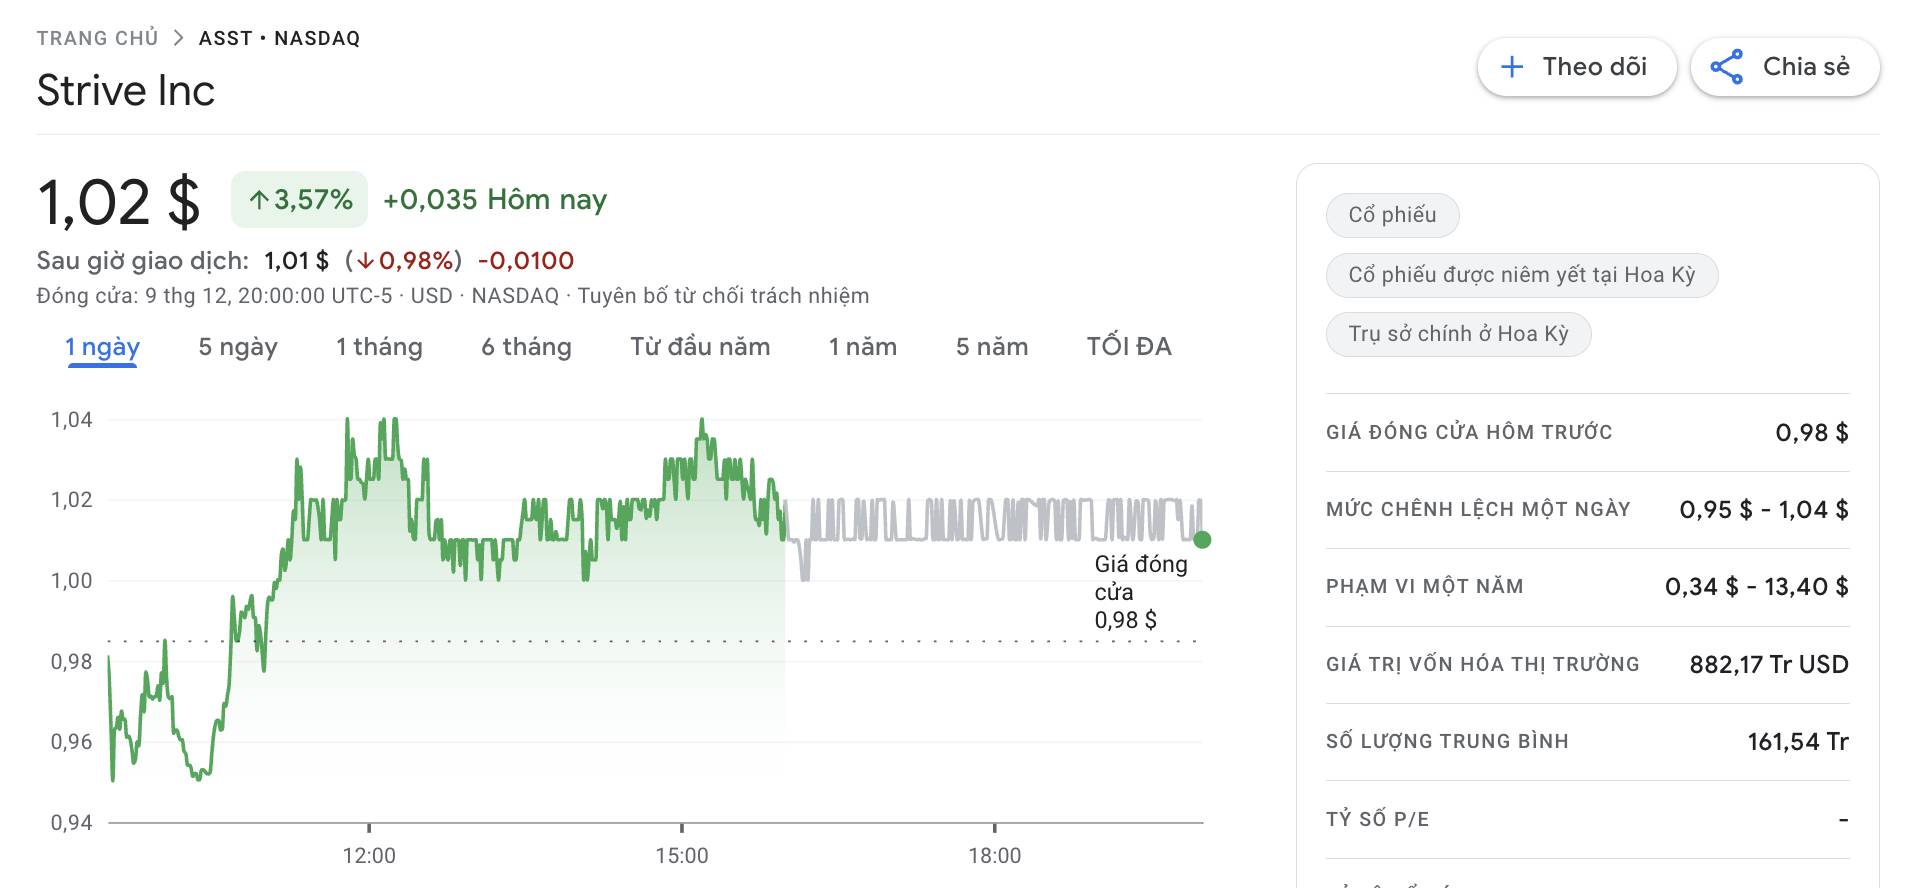The height and width of the screenshot is (888, 1910).
Task: Click the 3,57% green change badge
Action: [300, 200]
